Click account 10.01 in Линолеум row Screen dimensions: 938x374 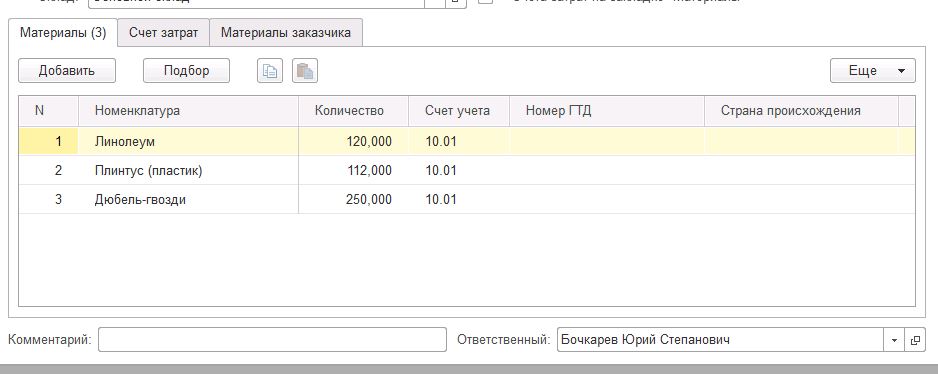[x=459, y=142]
